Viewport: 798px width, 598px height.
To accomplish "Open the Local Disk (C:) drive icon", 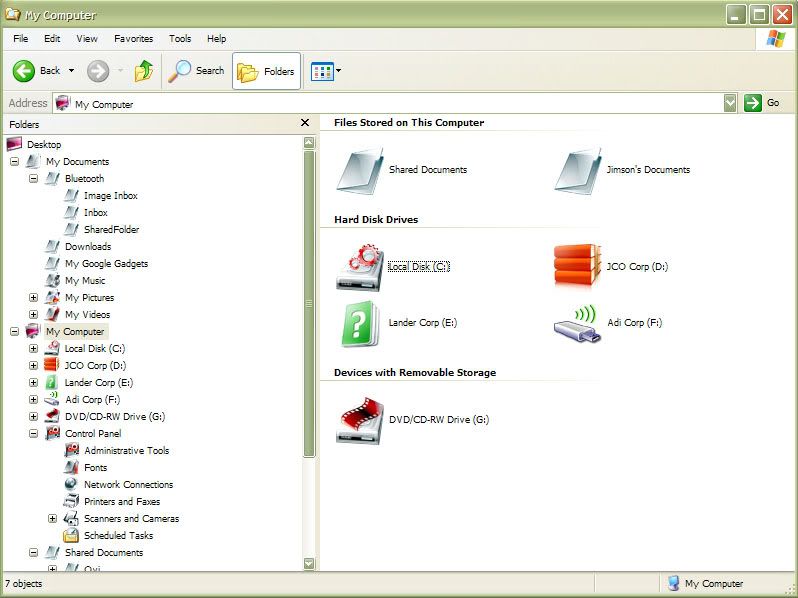I will click(360, 267).
